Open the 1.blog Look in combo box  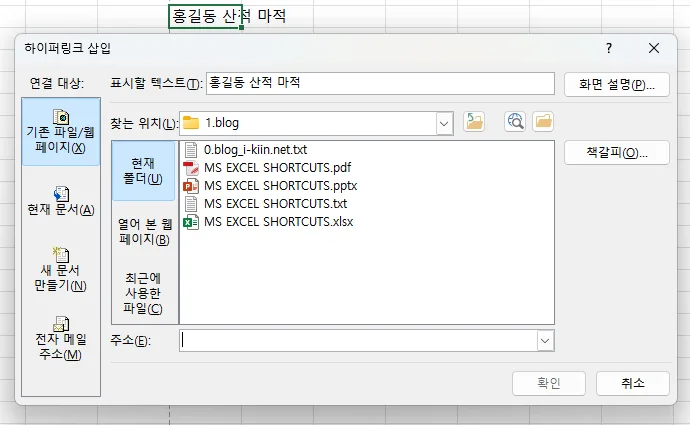pyautogui.click(x=316, y=123)
